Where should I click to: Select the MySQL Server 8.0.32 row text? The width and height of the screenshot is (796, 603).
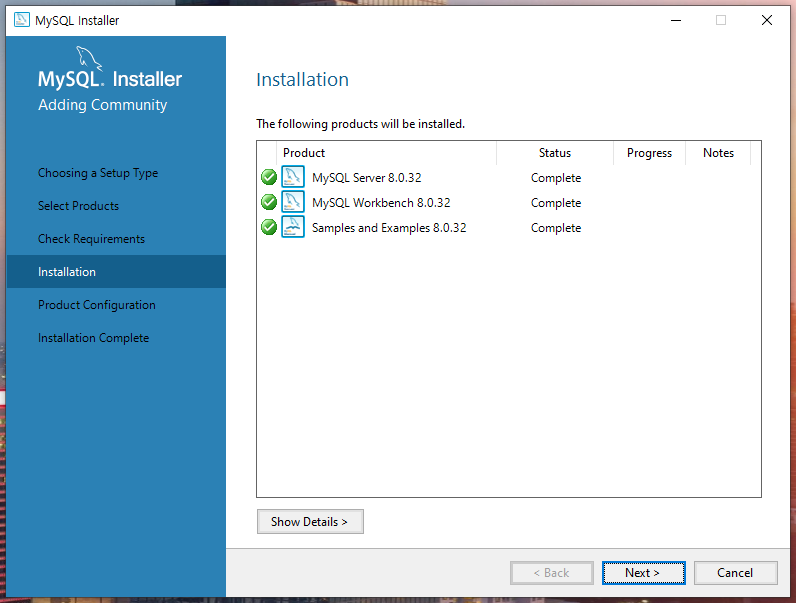367,178
